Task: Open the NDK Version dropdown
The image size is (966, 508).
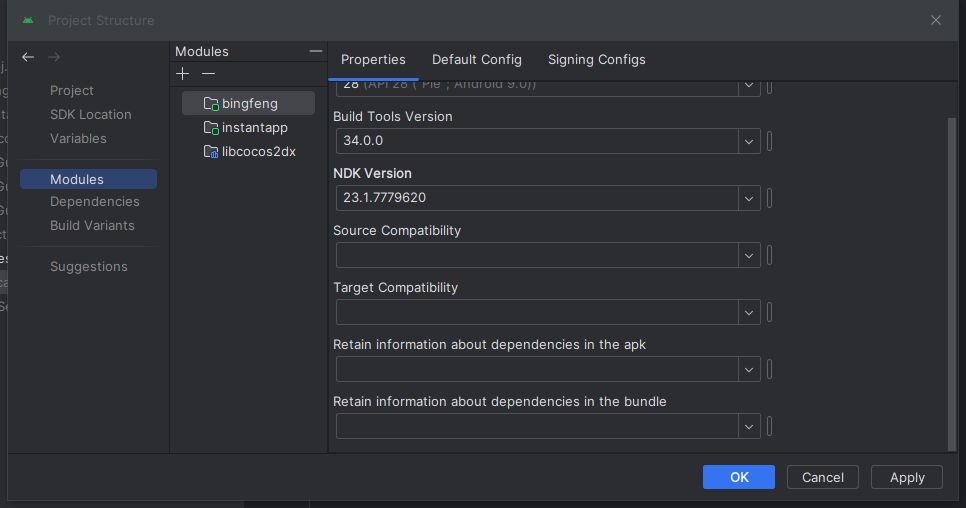Action: pos(749,198)
